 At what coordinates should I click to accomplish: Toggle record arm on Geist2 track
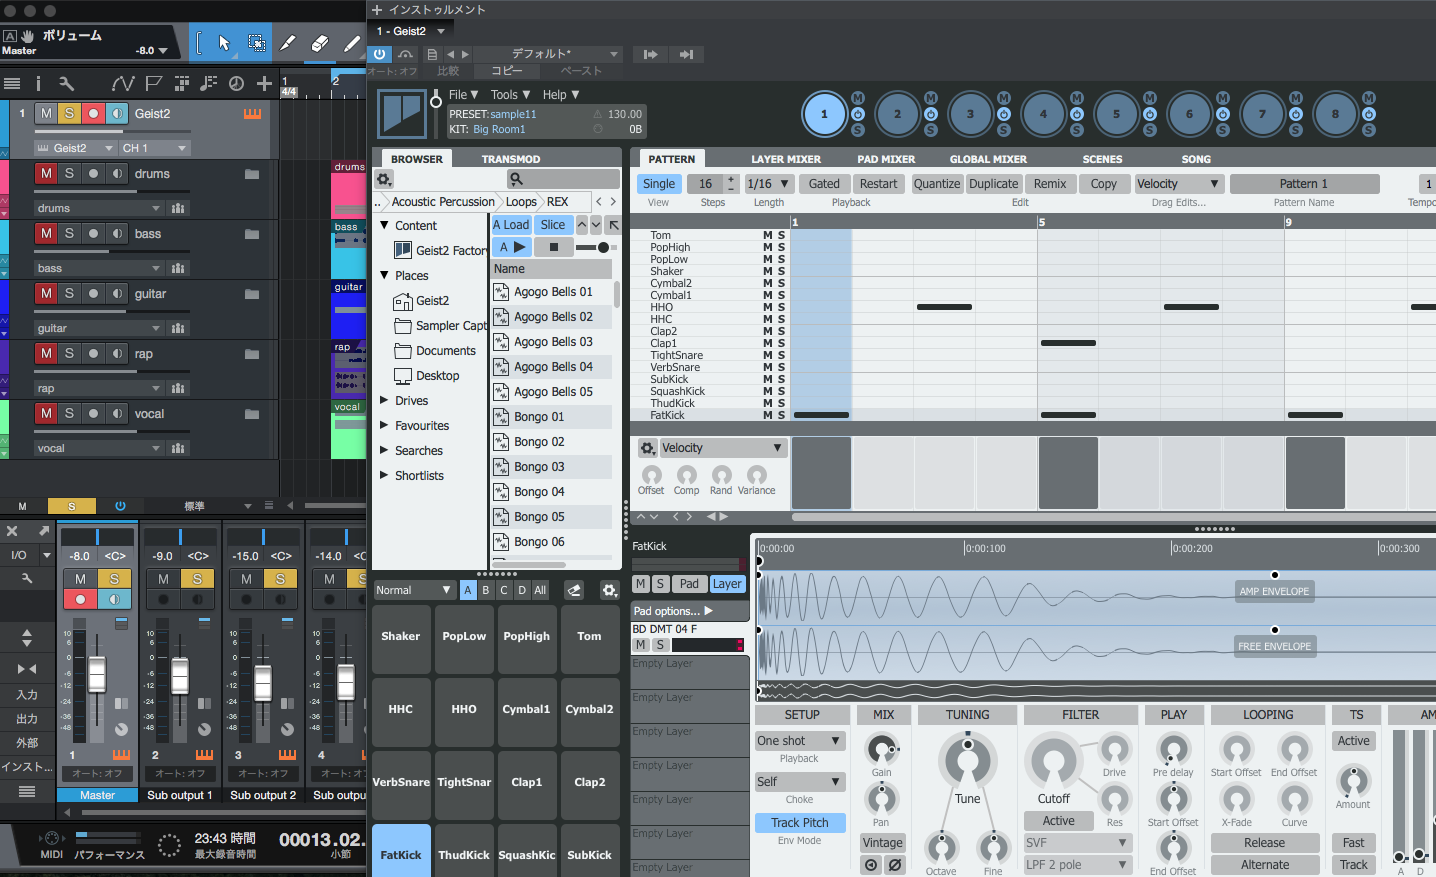(x=93, y=113)
